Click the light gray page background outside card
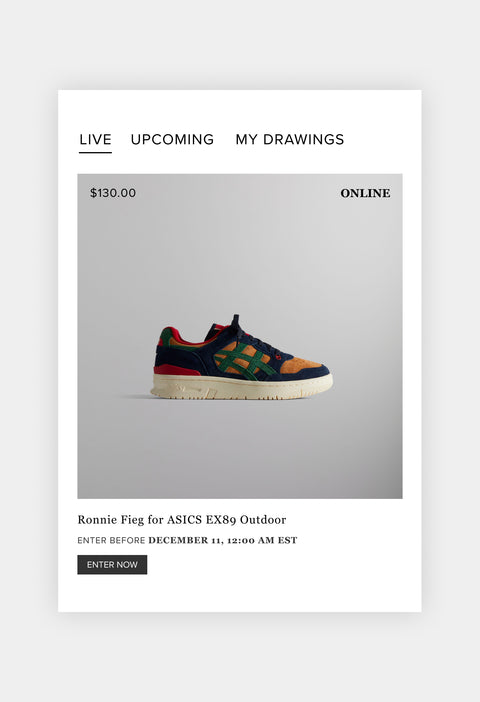Screen dimensions: 480x702 click(x=240, y=45)
